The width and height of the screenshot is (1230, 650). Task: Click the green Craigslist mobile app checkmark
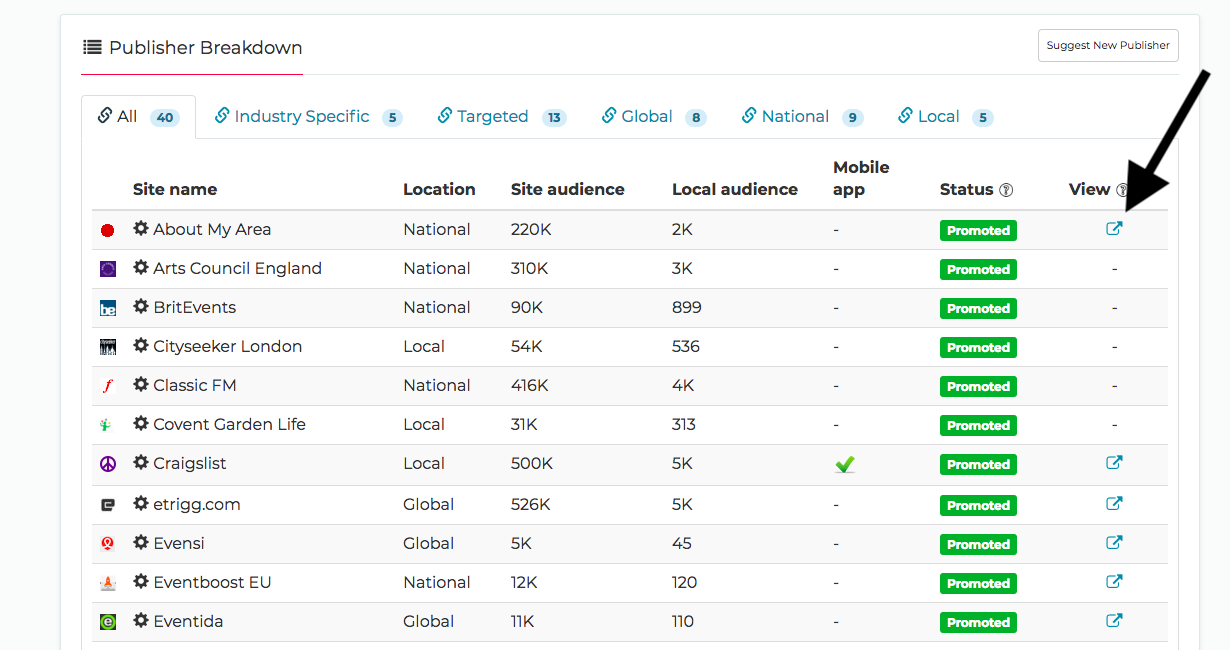(x=845, y=464)
